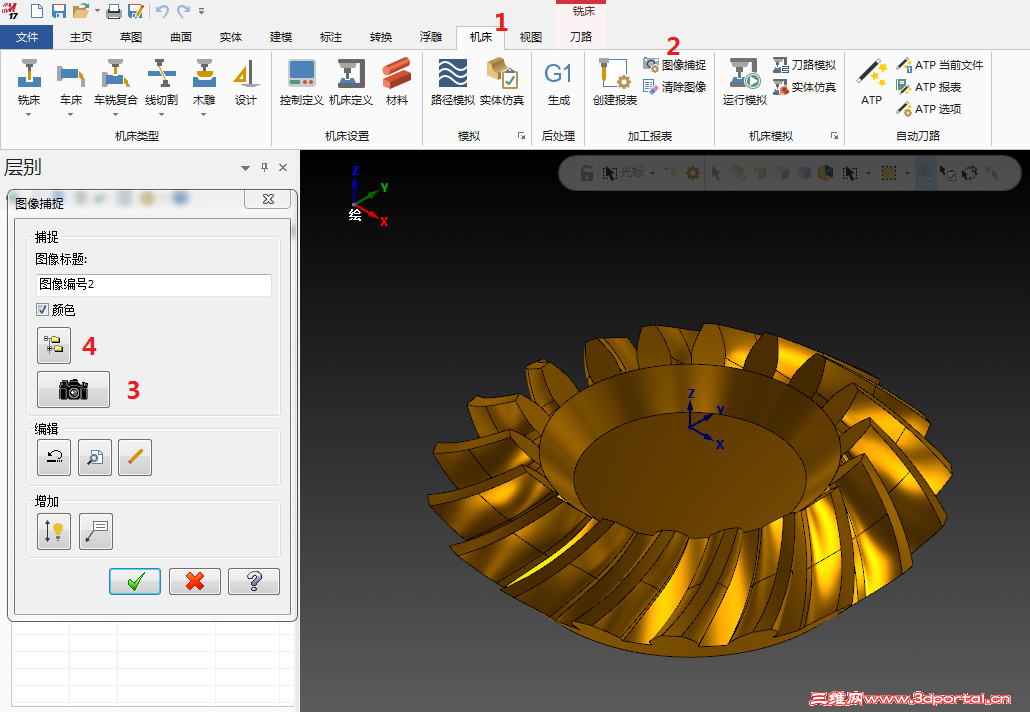Click the ATP wand icon
This screenshot has width=1030, height=712.
pos(872,82)
